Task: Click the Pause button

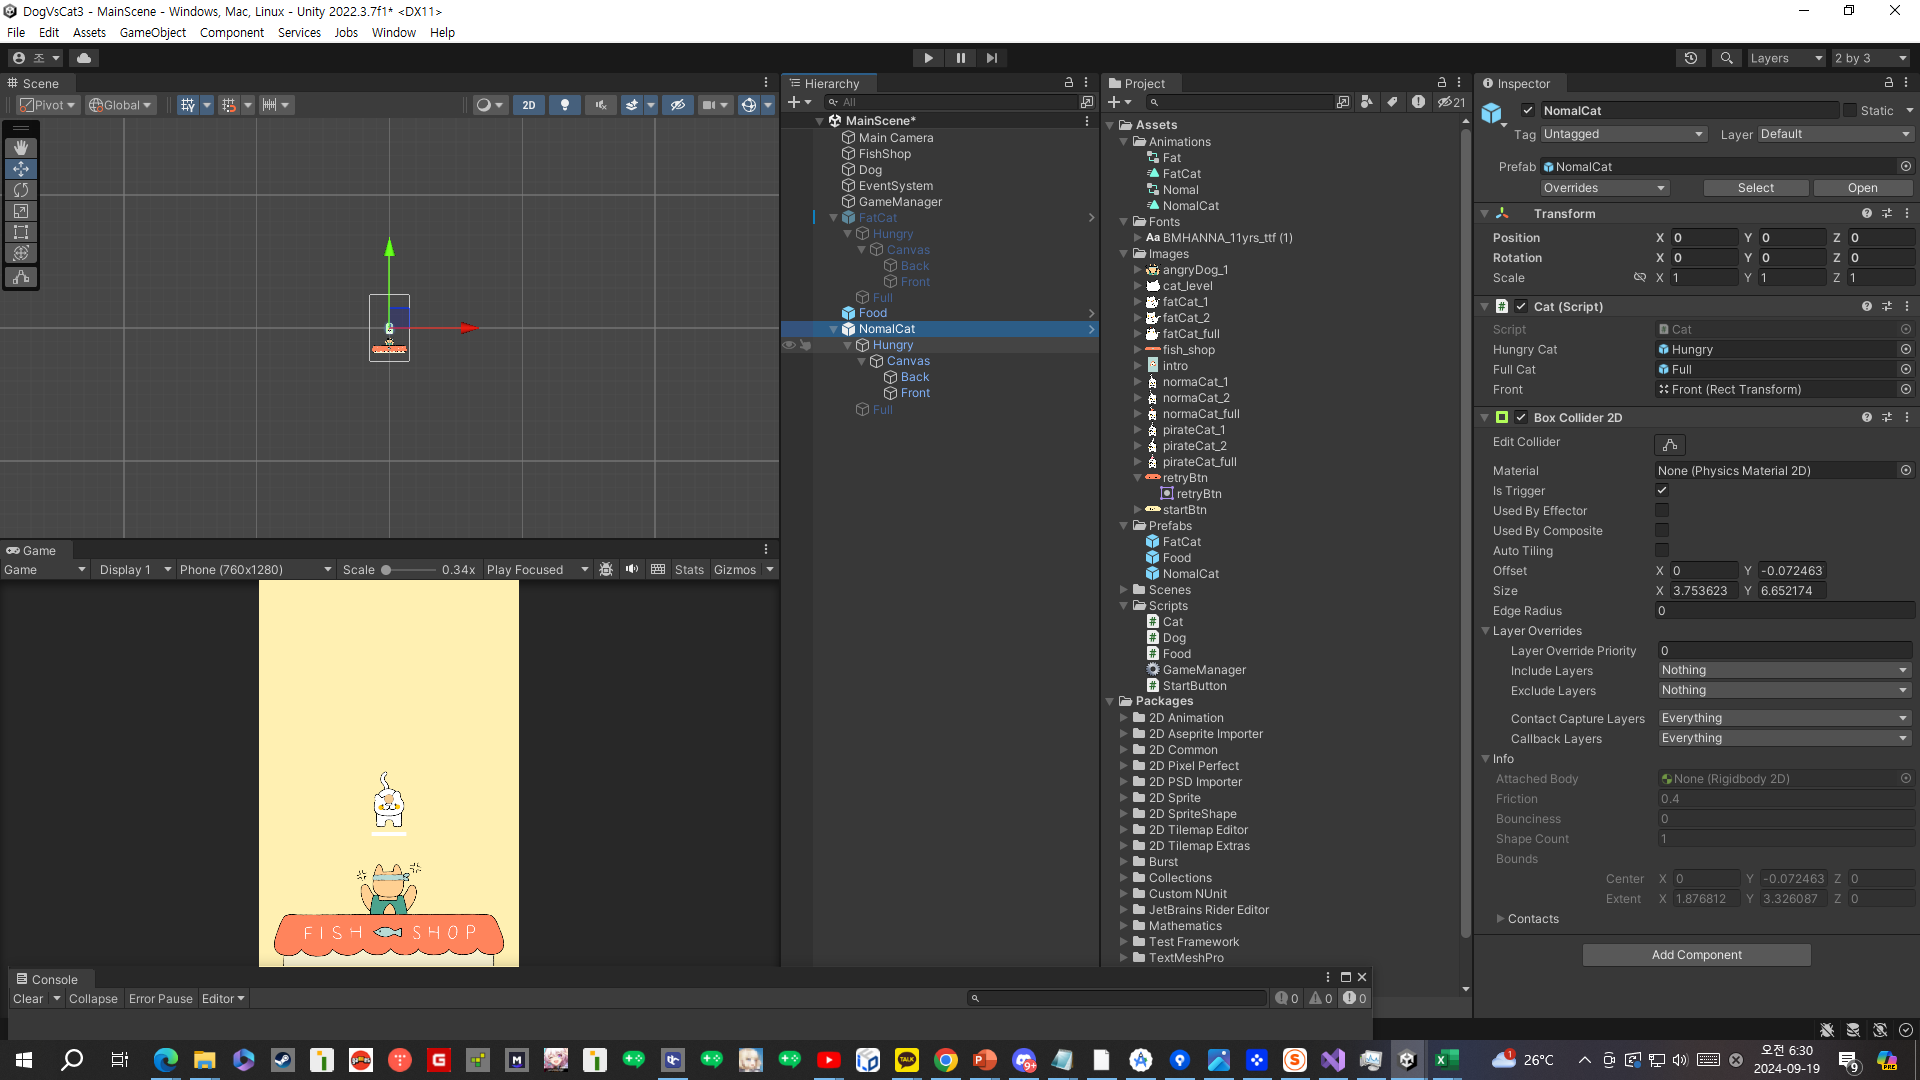Action: pos(960,58)
